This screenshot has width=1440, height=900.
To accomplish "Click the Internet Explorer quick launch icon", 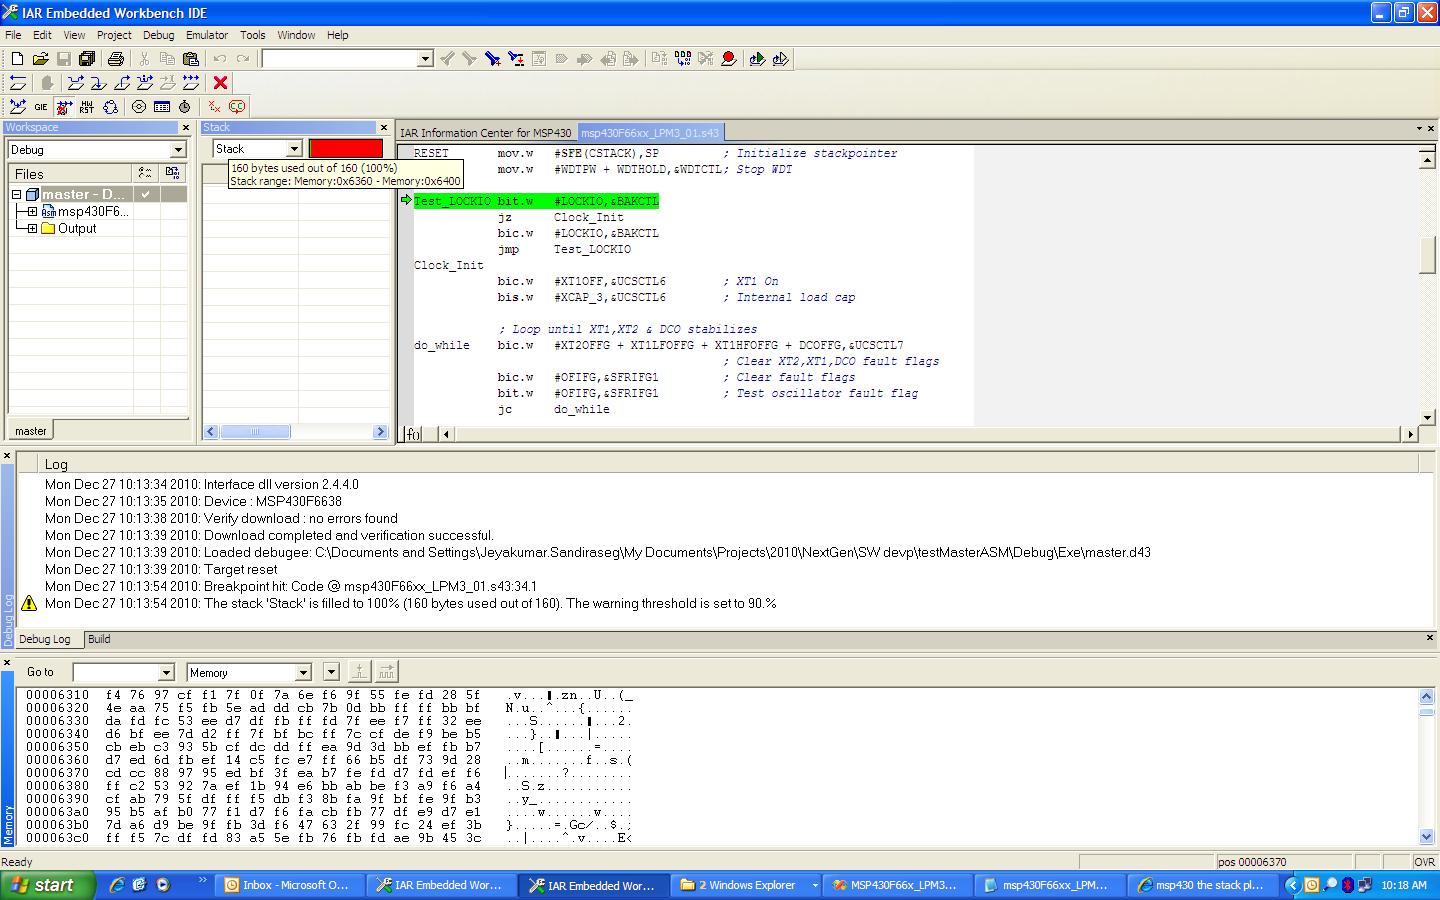I will 117,885.
